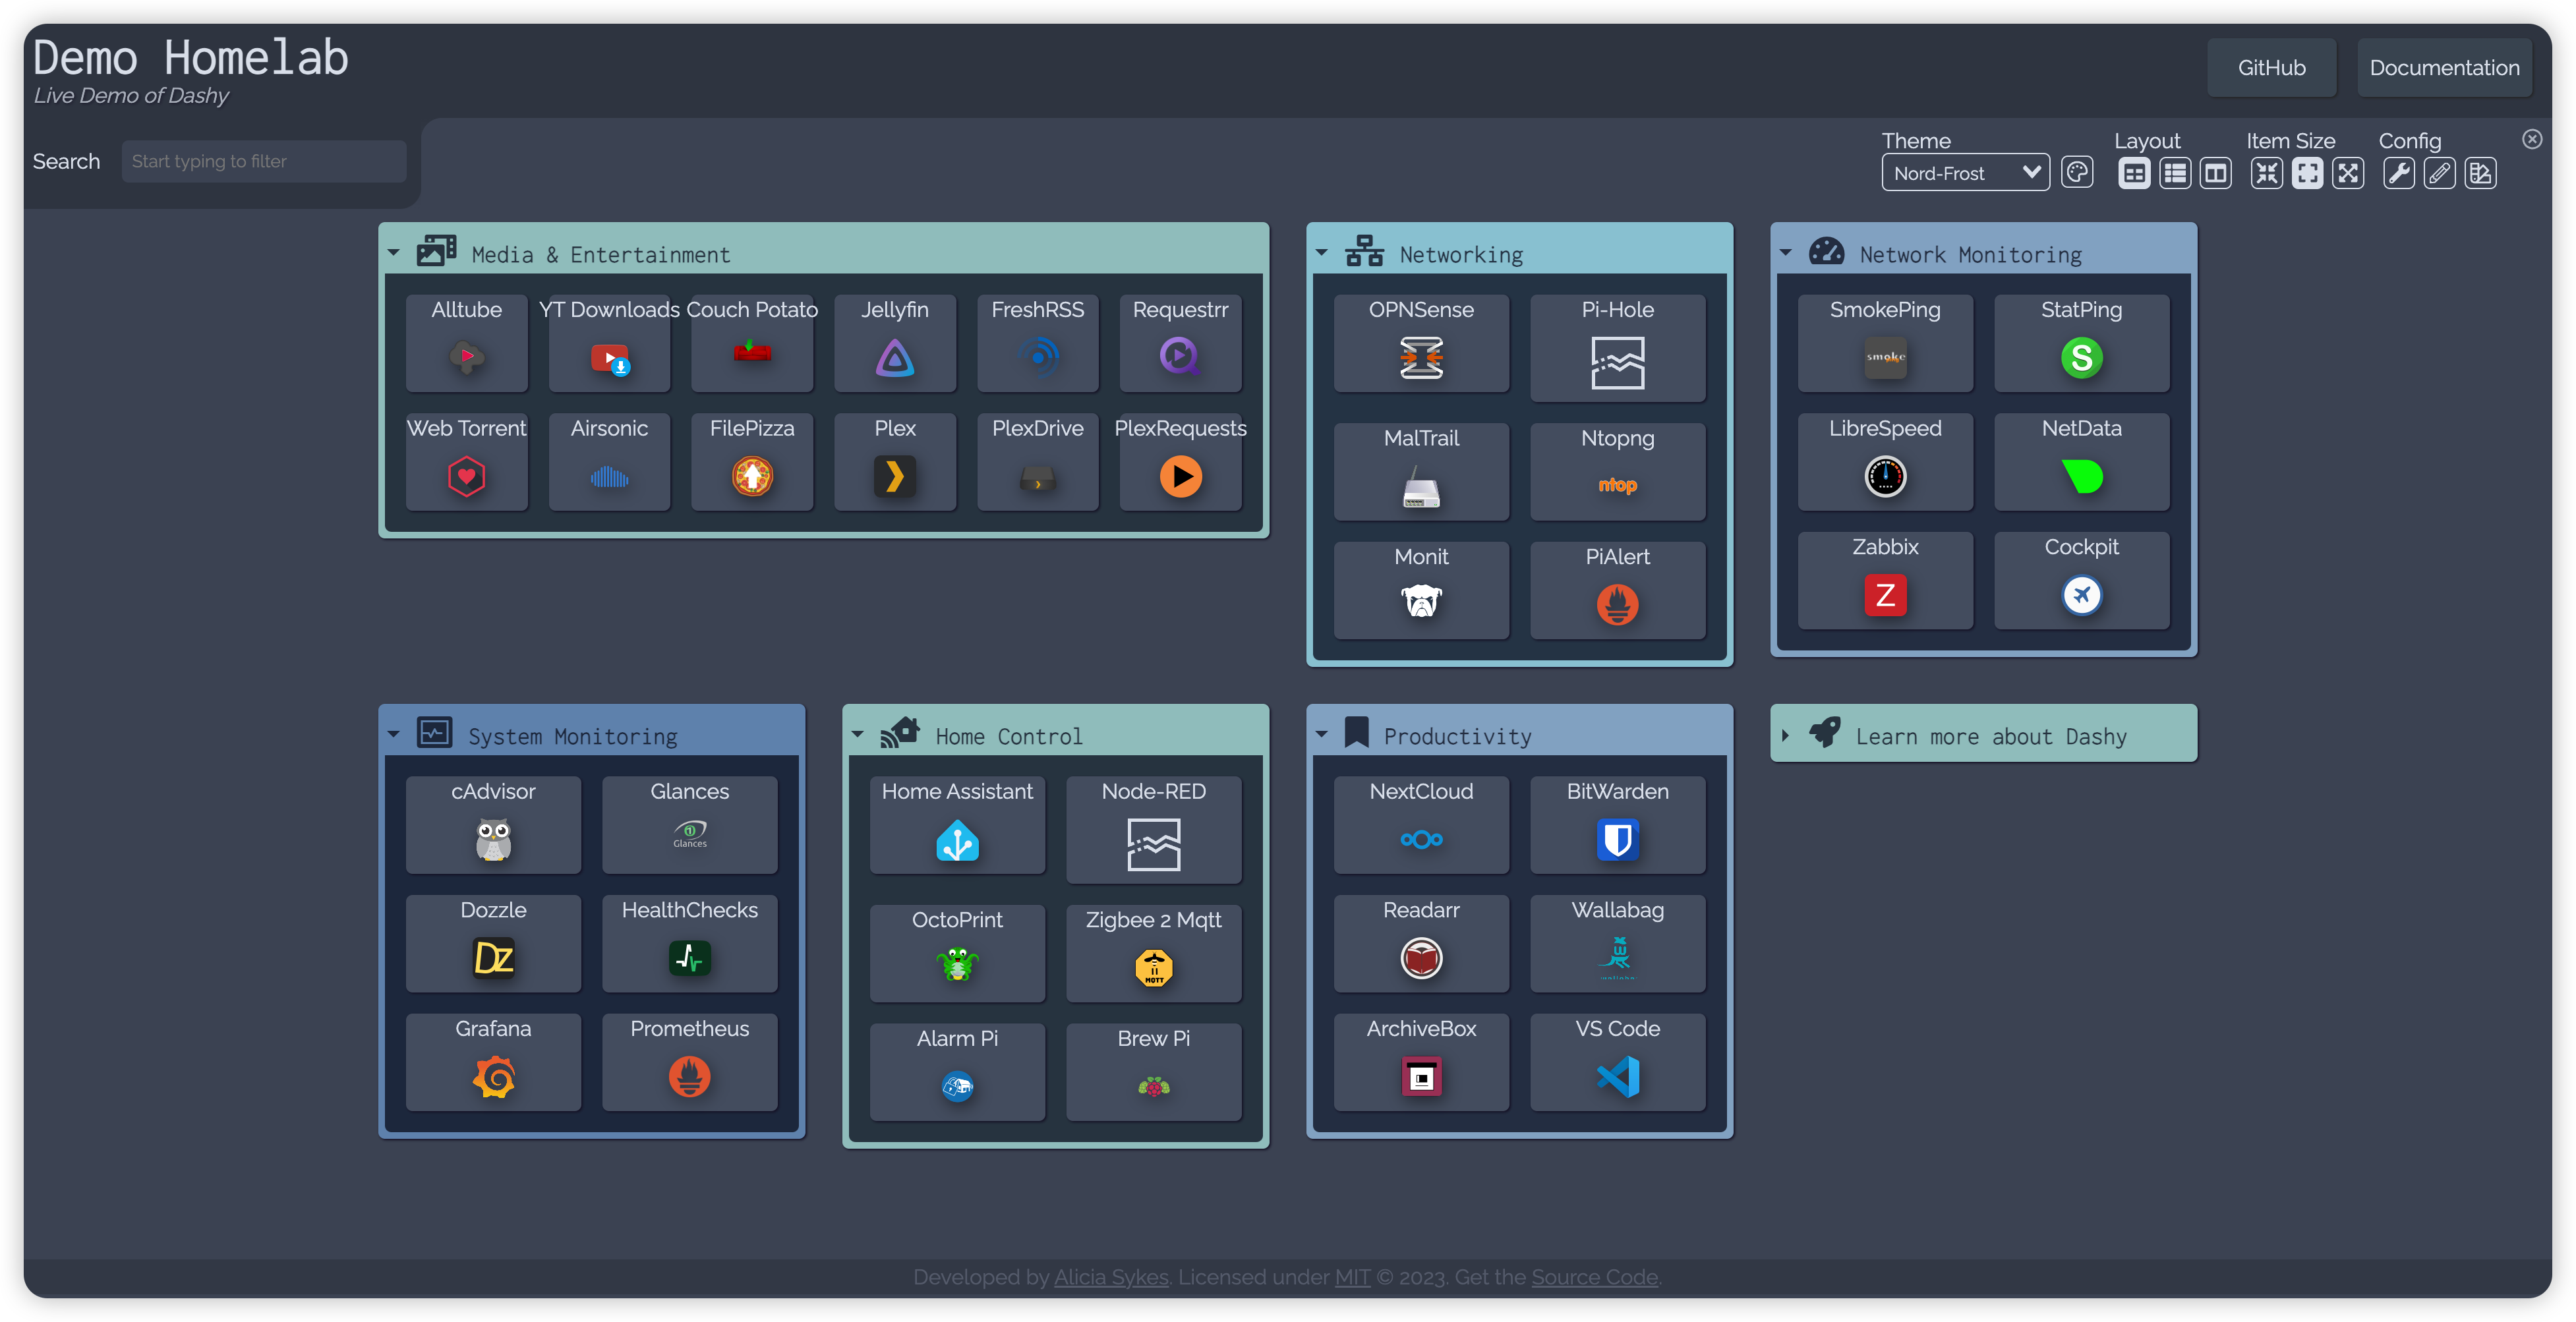Open the StatPing tile
Viewport: 2576px width, 1322px height.
[x=2081, y=342]
